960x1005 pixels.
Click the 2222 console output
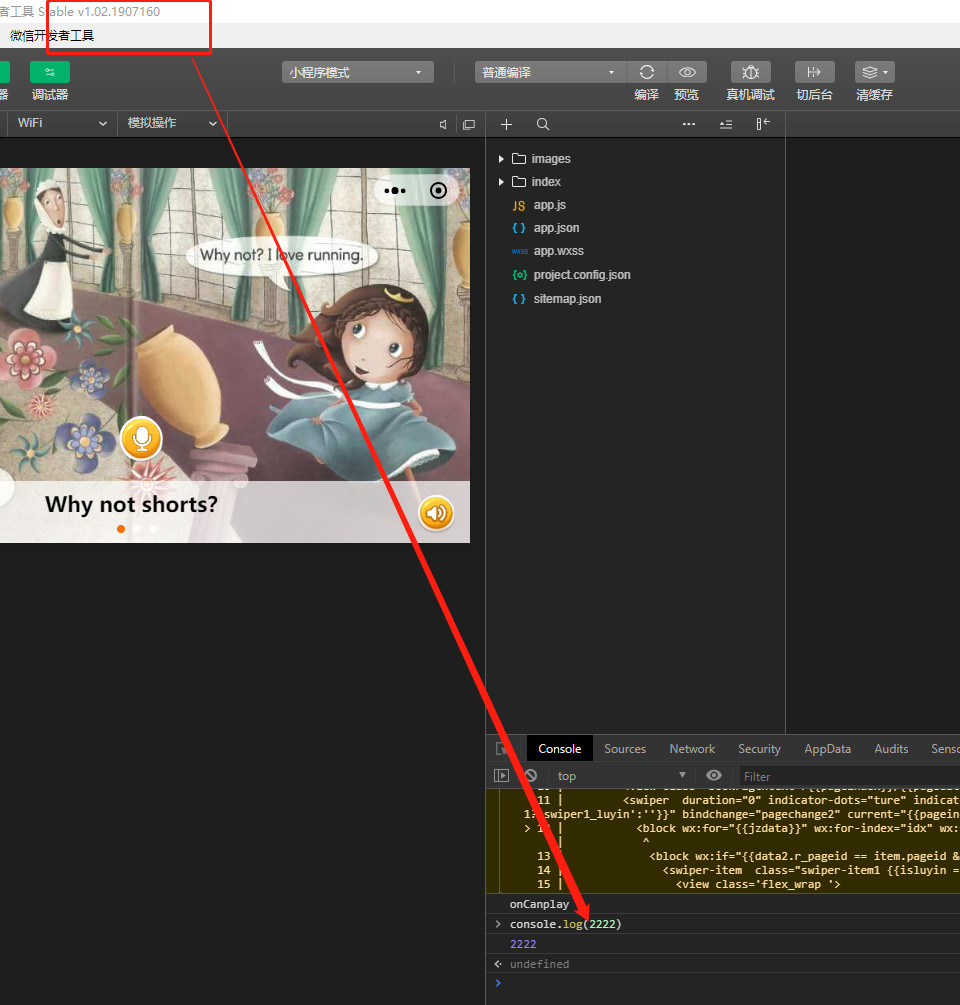tap(523, 944)
